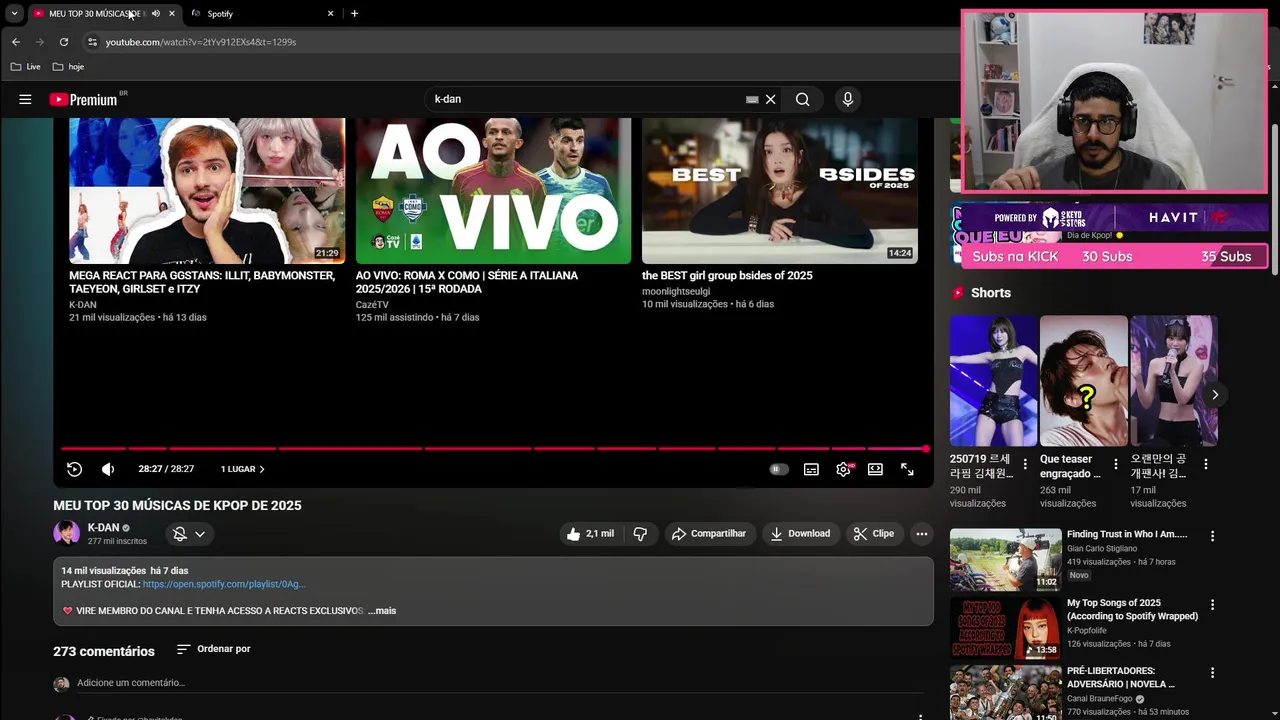
Task: Expand the 1 LUGAR chapter chevron
Action: 262,469
